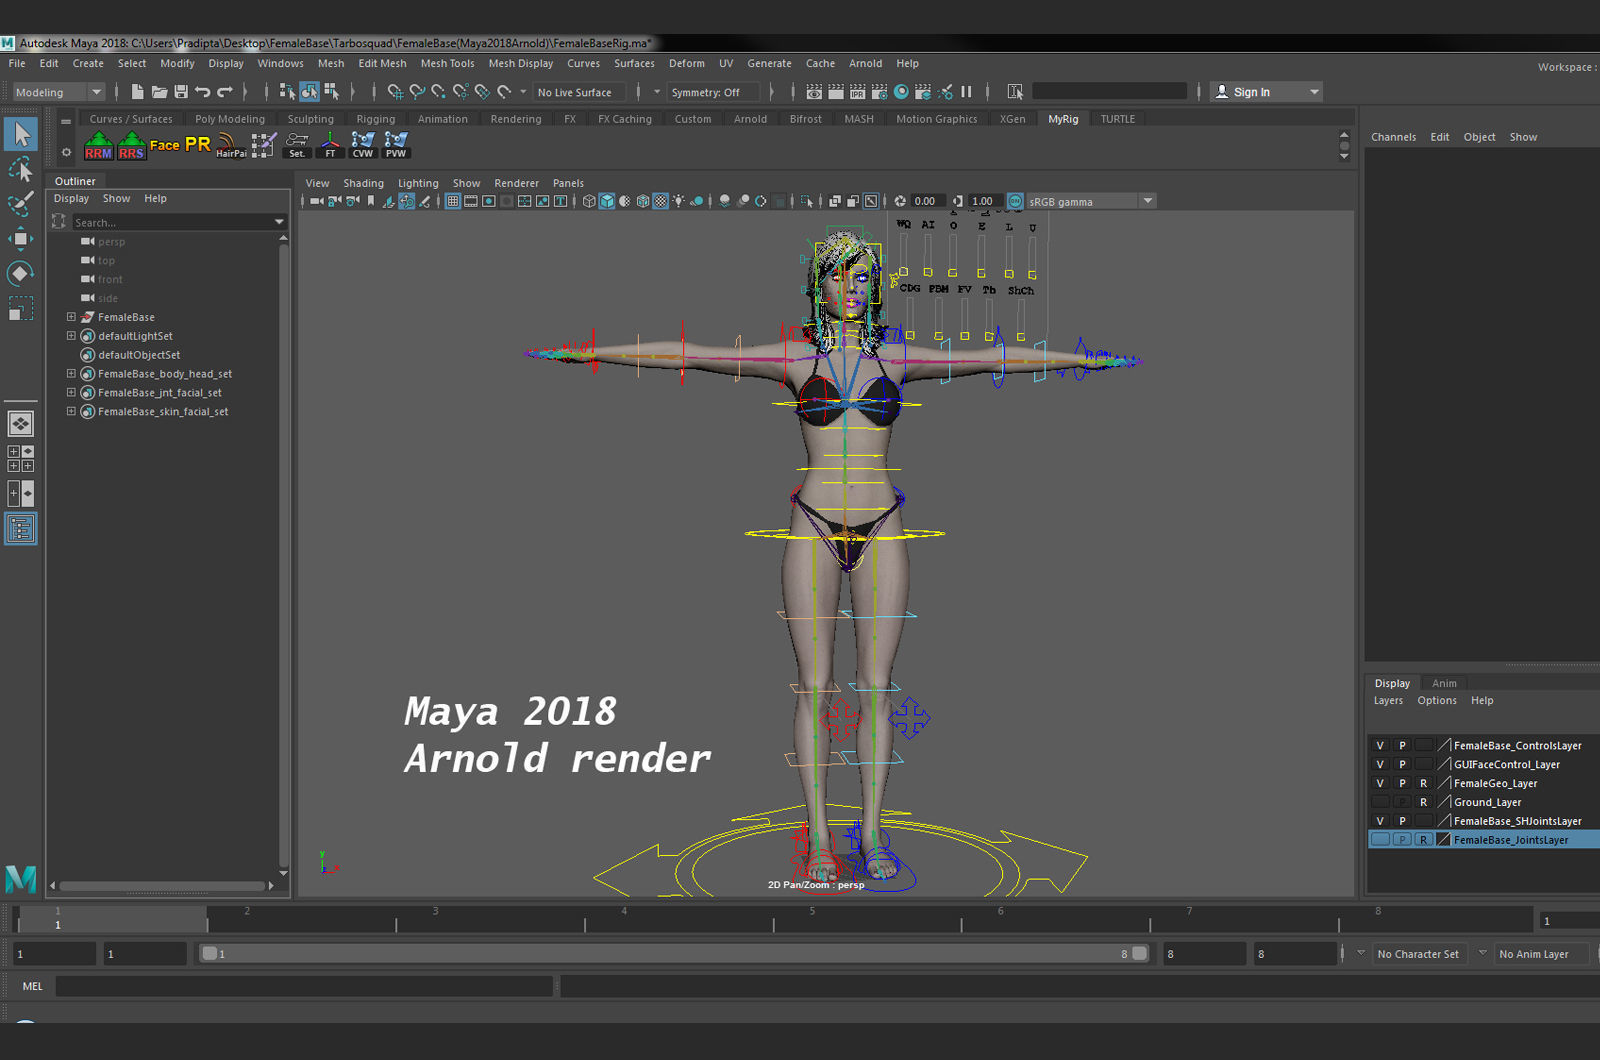Click the Open Scene folder icon
The image size is (1600, 1060).
coord(159,92)
